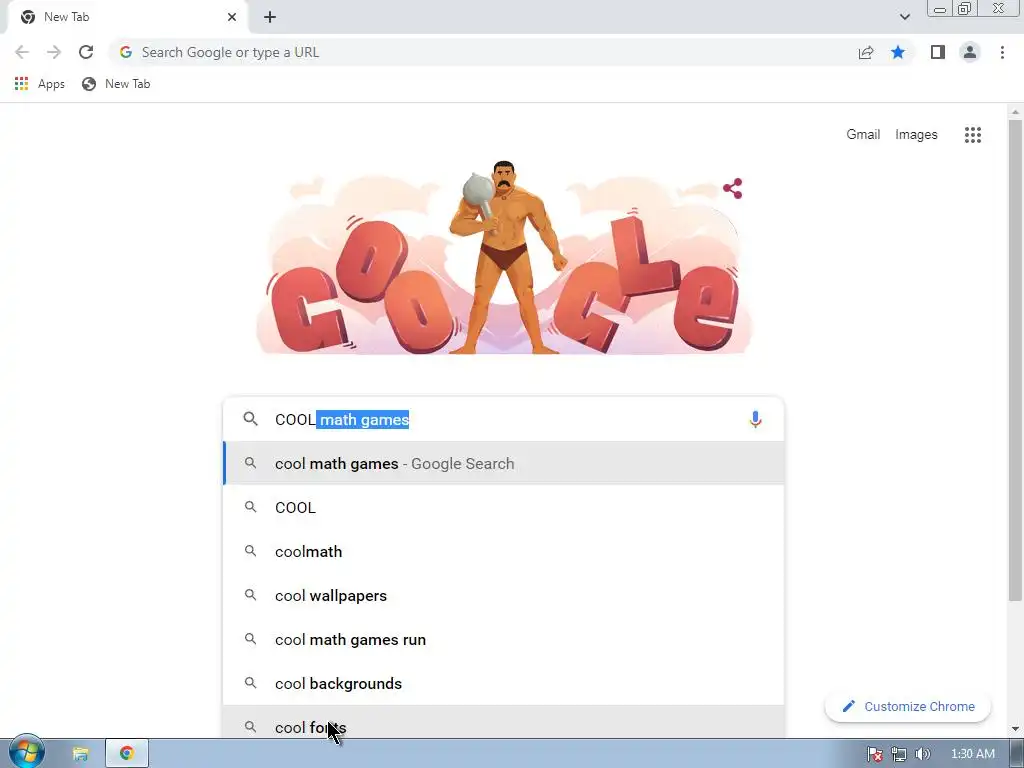Click the wrestler Google doodle
The height and width of the screenshot is (768, 1024).
[504, 258]
